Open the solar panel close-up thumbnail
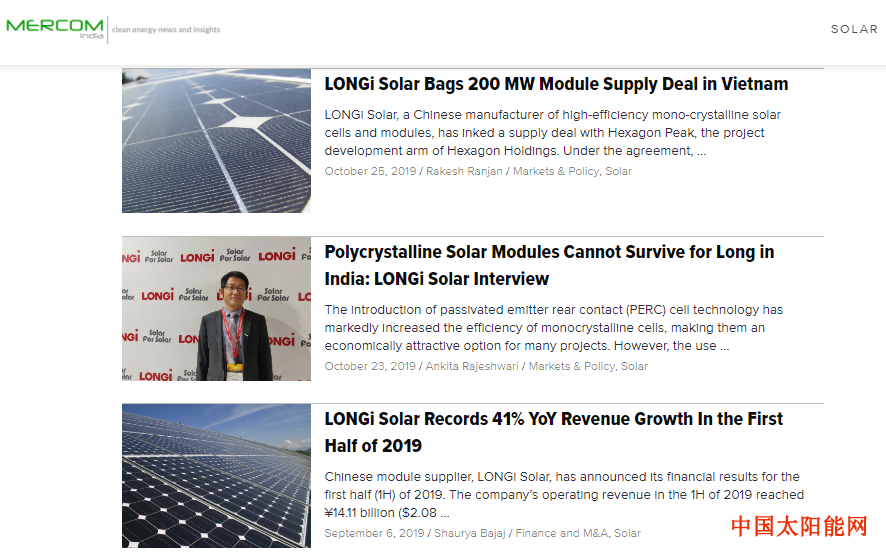Screen dimensions: 886x557 (216, 140)
